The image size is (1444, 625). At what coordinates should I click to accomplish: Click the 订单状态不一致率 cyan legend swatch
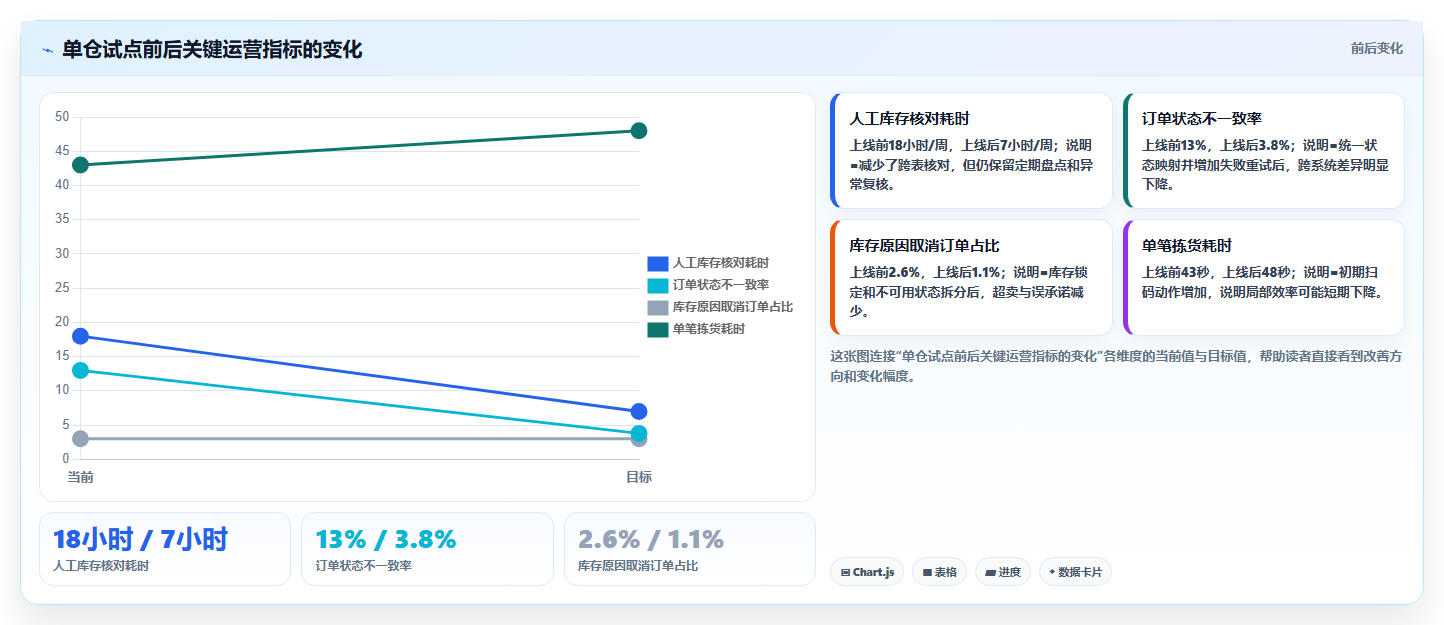tap(657, 285)
